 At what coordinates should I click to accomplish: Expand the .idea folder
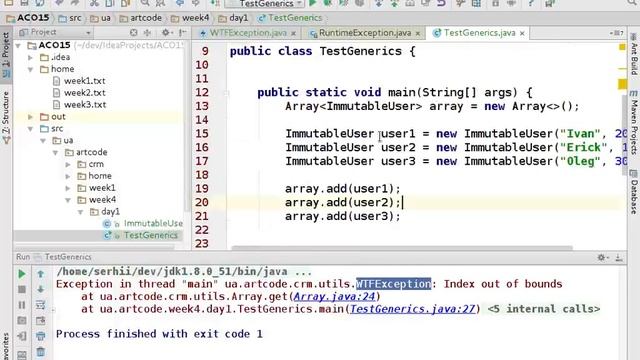pos(31,57)
